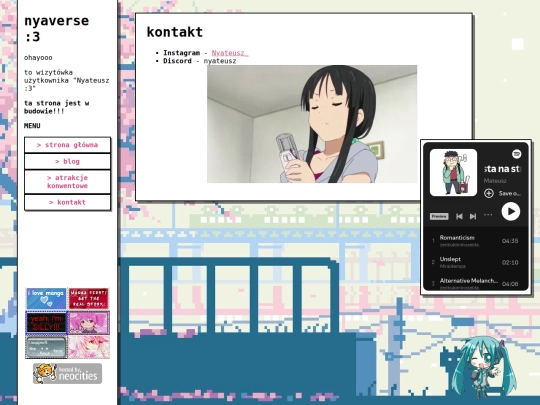Image resolution: width=540 pixels, height=405 pixels.
Task: Click the red manga stamp
Action: tap(89, 299)
